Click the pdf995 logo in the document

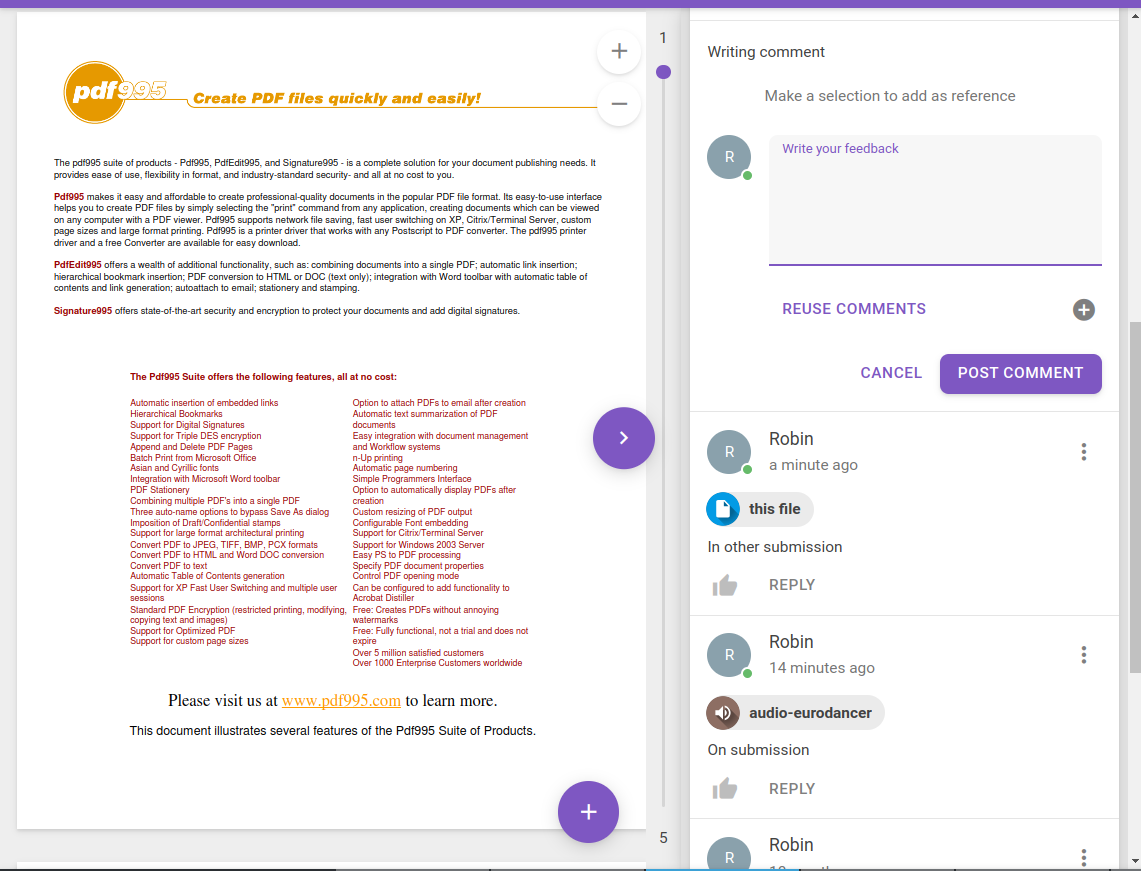click(115, 92)
